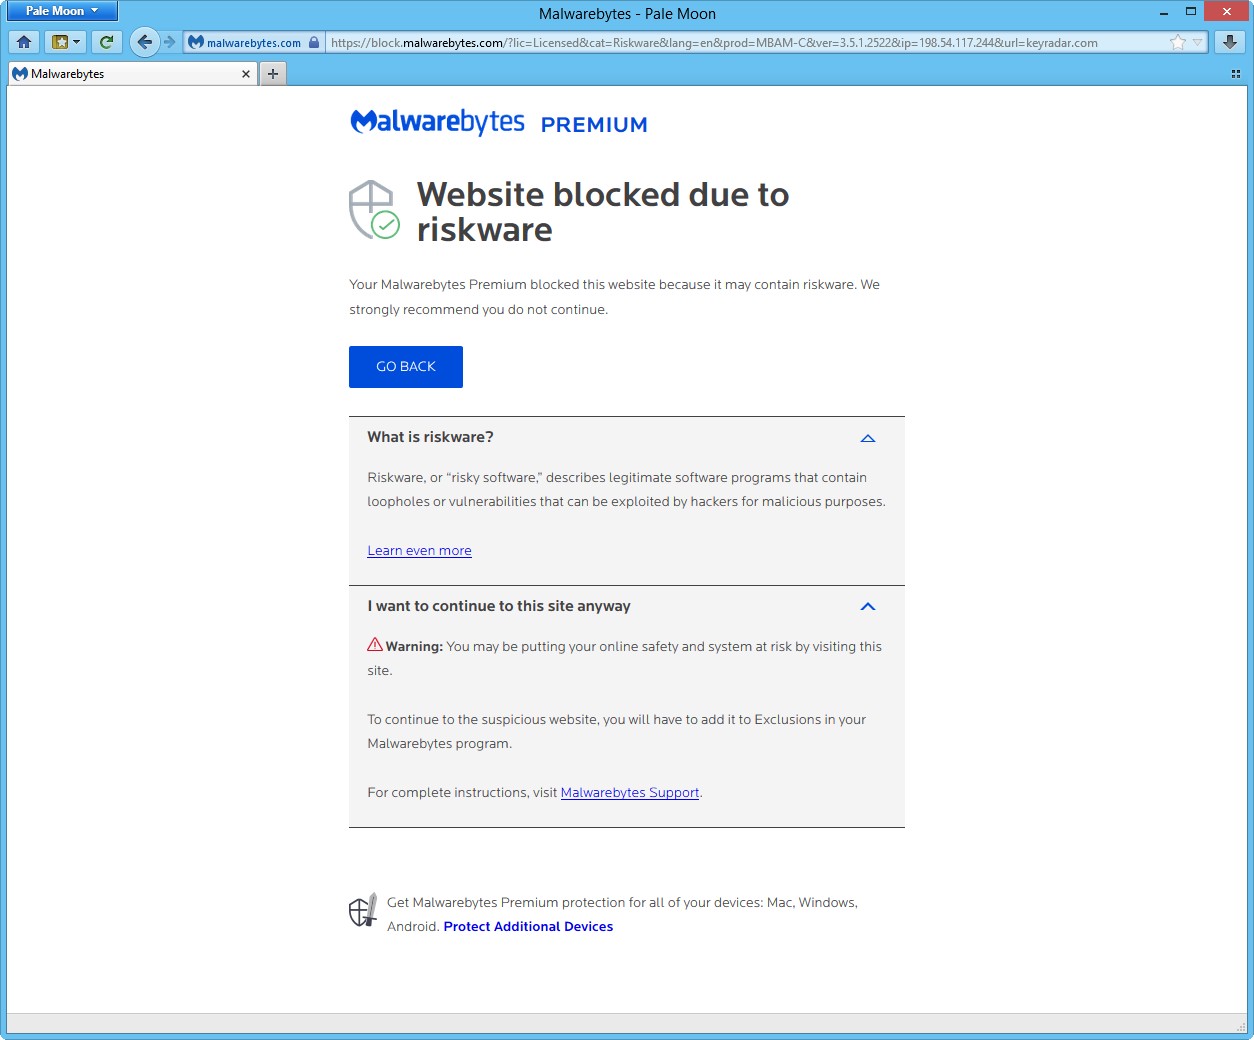
Task: Collapse the 'What is riskware?' section
Action: [x=868, y=438]
